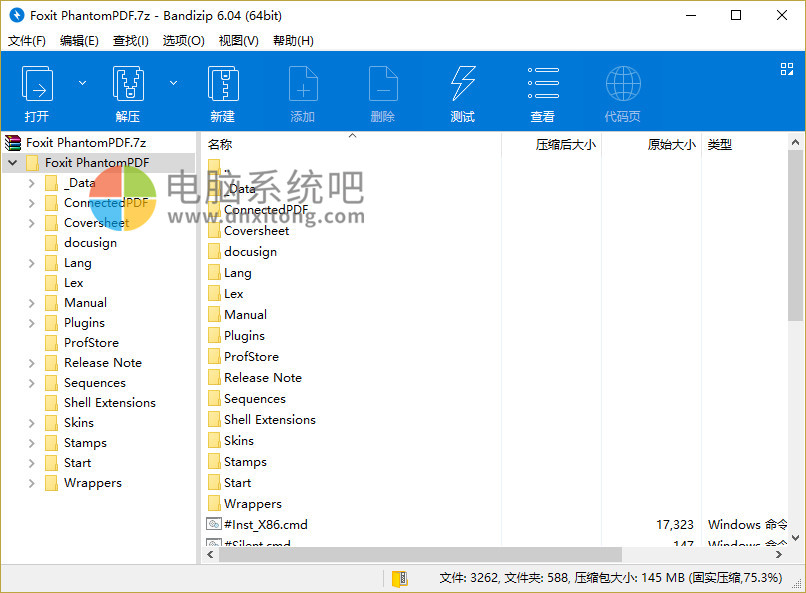This screenshot has height=593, width=806.
Task: Click the Delete (删除) toolbar icon
Action: [x=383, y=84]
